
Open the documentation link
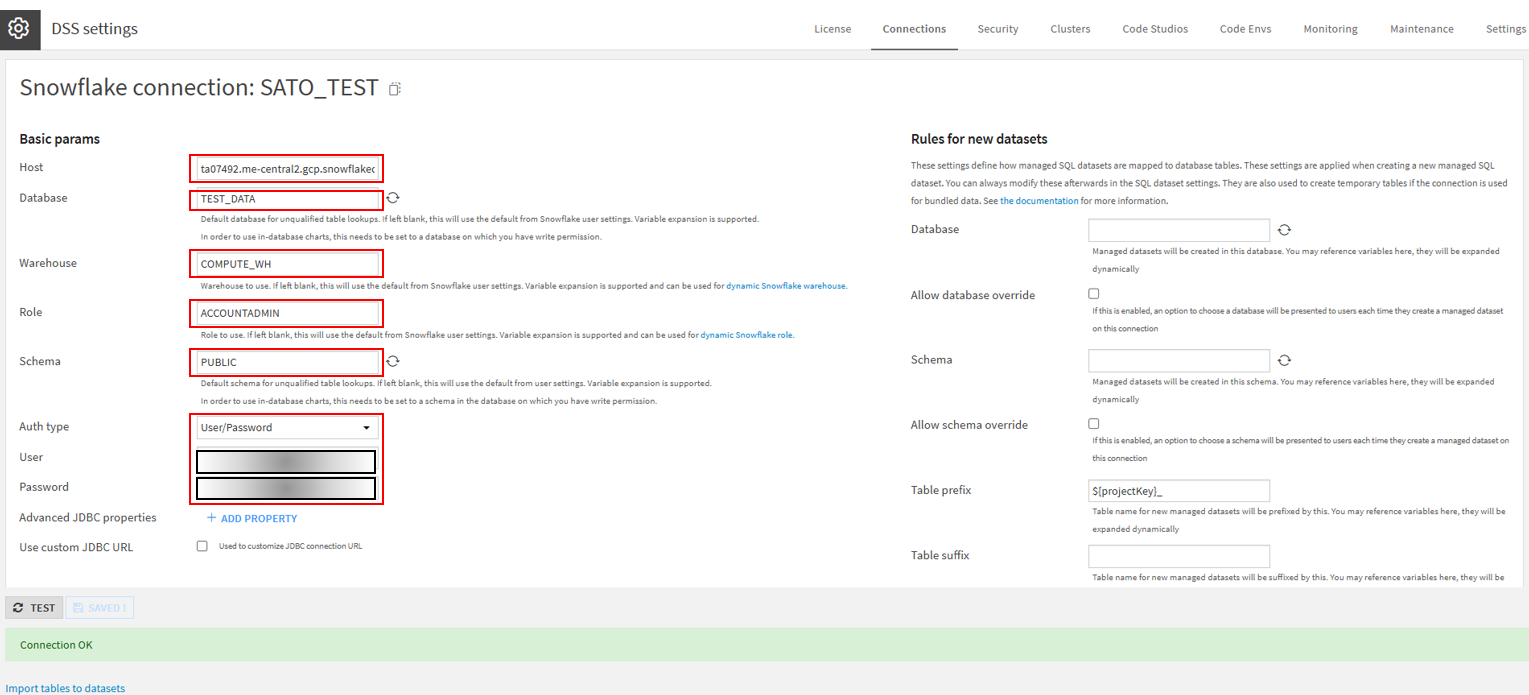[1039, 201]
